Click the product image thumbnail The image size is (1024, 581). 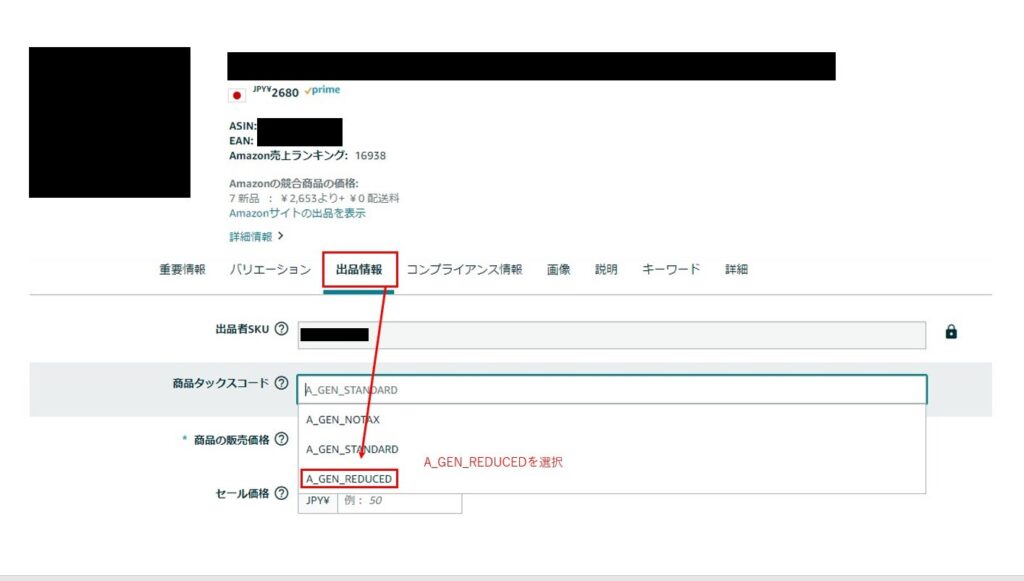click(109, 122)
